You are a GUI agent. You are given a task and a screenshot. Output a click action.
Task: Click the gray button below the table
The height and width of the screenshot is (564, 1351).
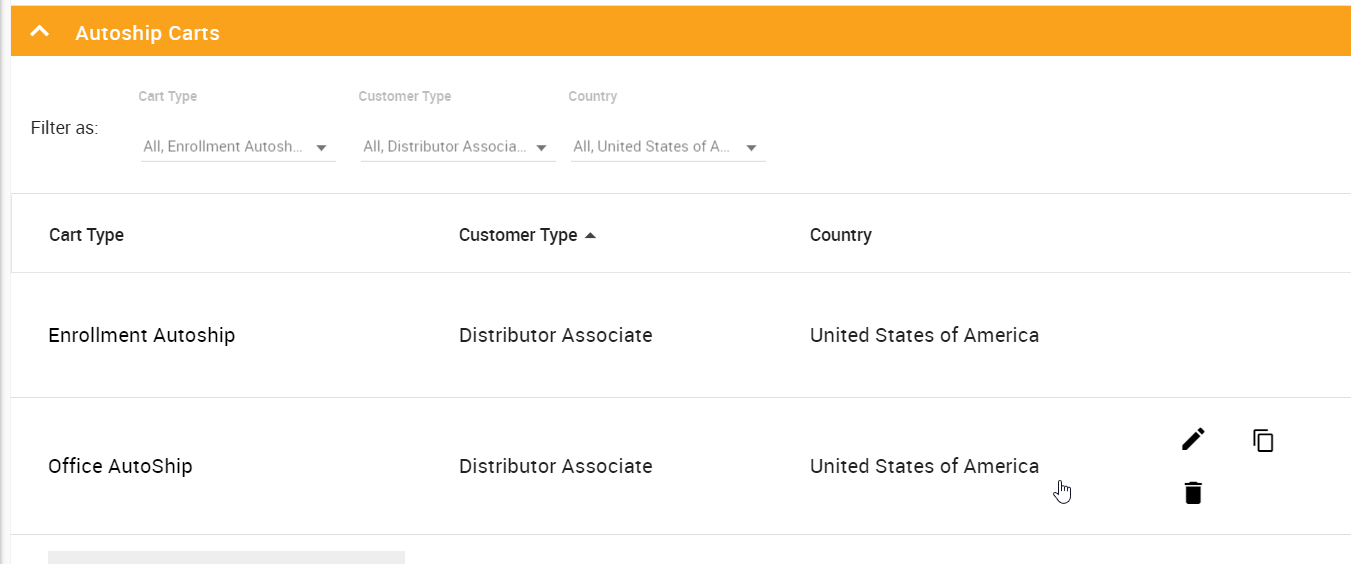(226, 557)
